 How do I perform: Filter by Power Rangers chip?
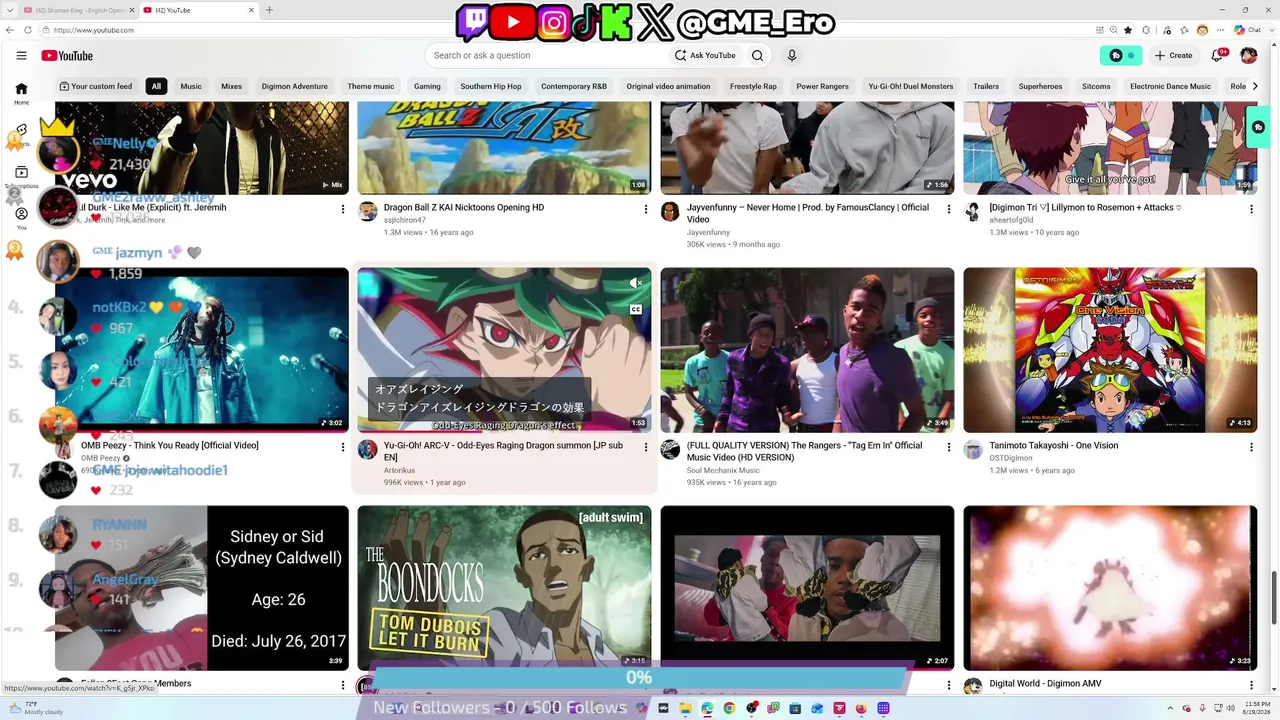[x=822, y=86]
